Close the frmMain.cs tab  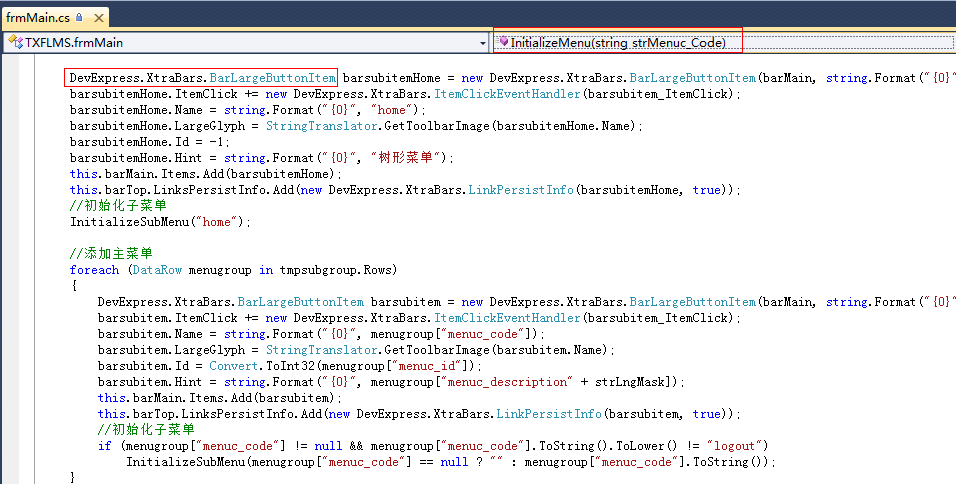[x=99, y=18]
